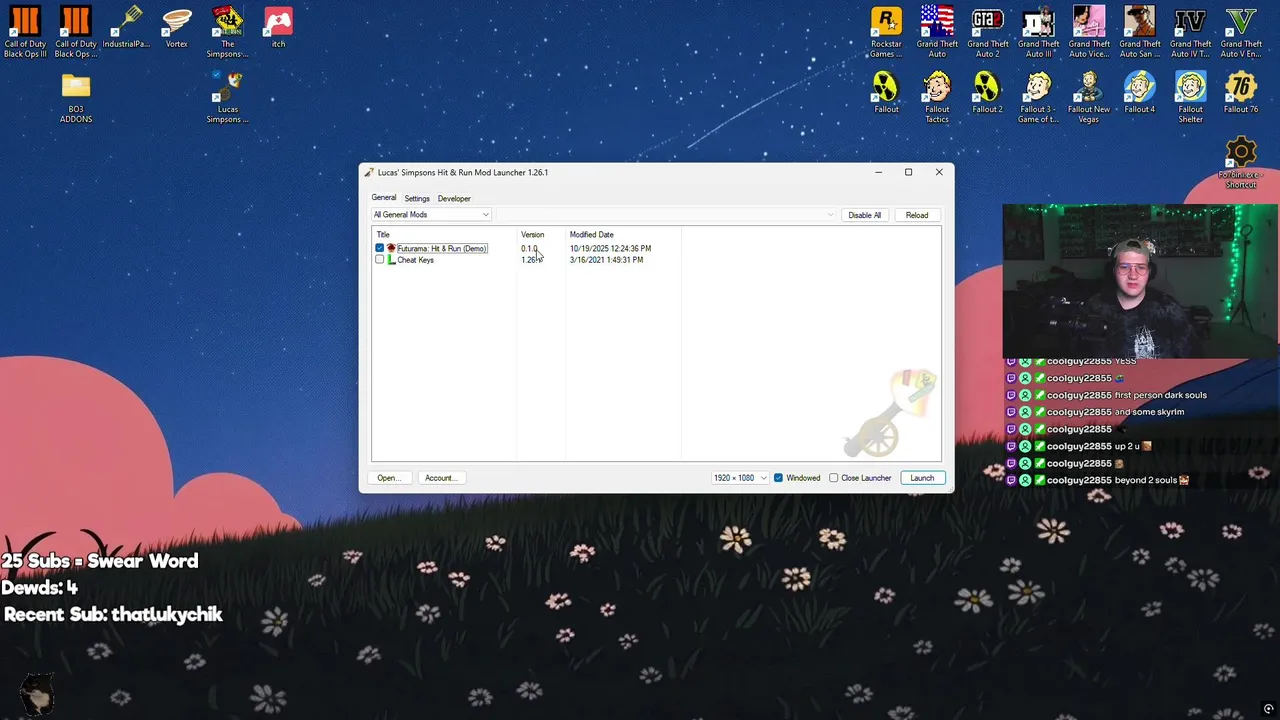Viewport: 1280px width, 720px height.
Task: Open the Fallout 76 shortcut
Action: [x=1241, y=92]
